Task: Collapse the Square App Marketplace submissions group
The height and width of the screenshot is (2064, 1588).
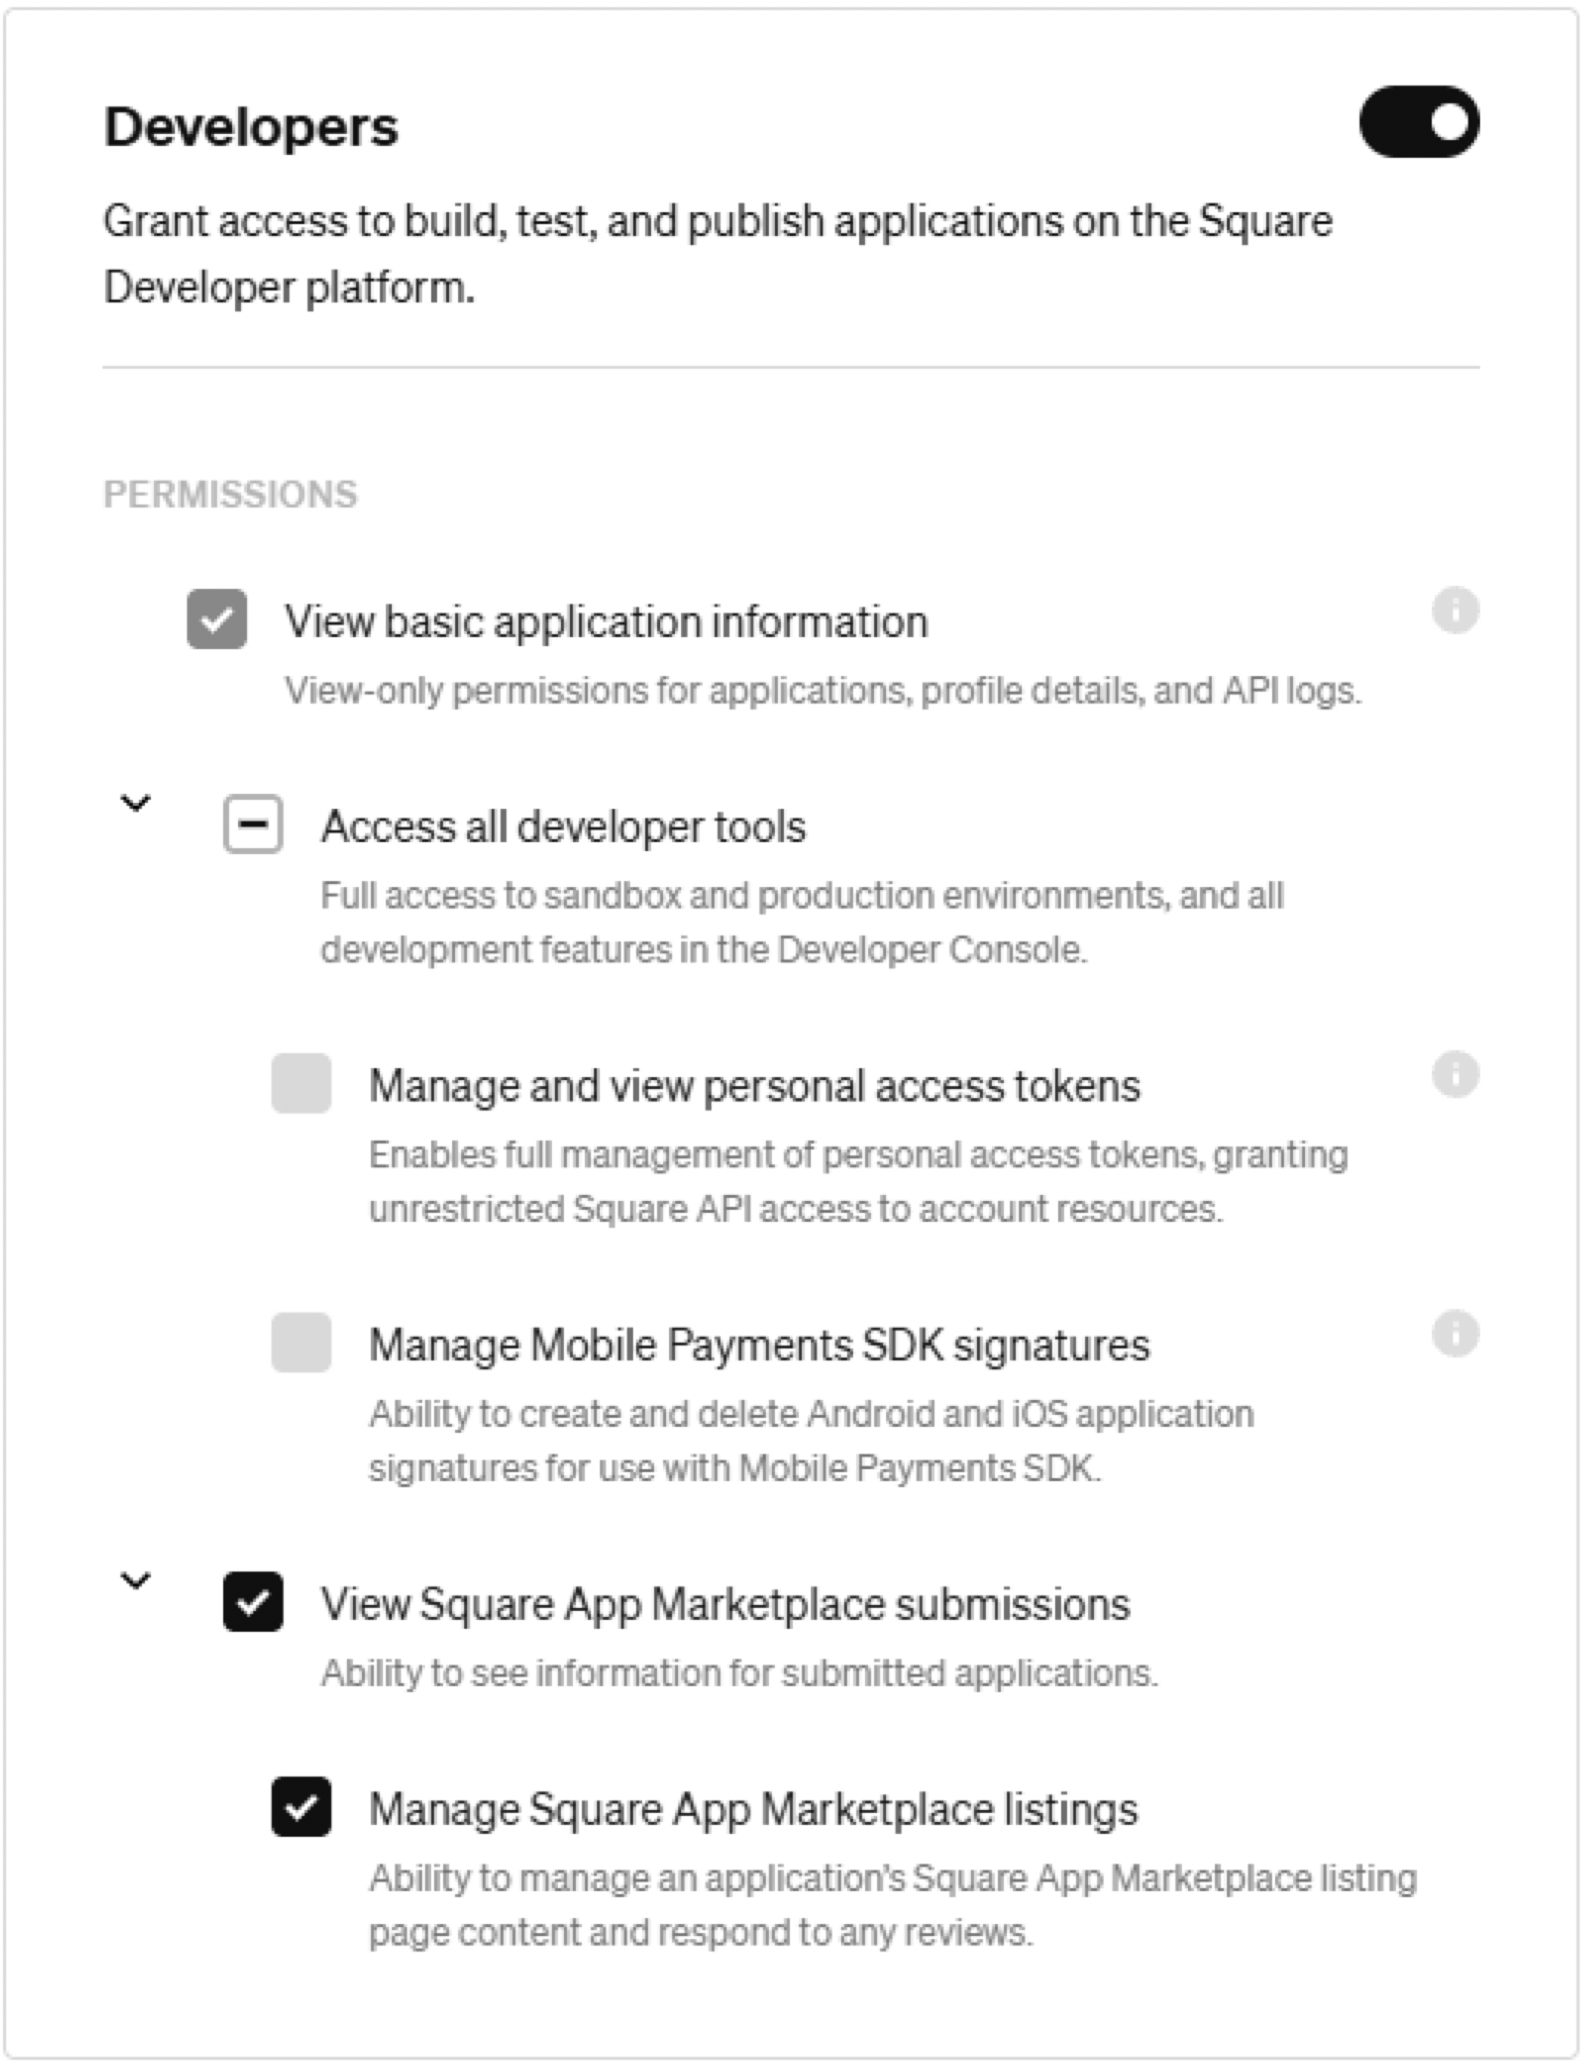Action: click(x=135, y=1581)
